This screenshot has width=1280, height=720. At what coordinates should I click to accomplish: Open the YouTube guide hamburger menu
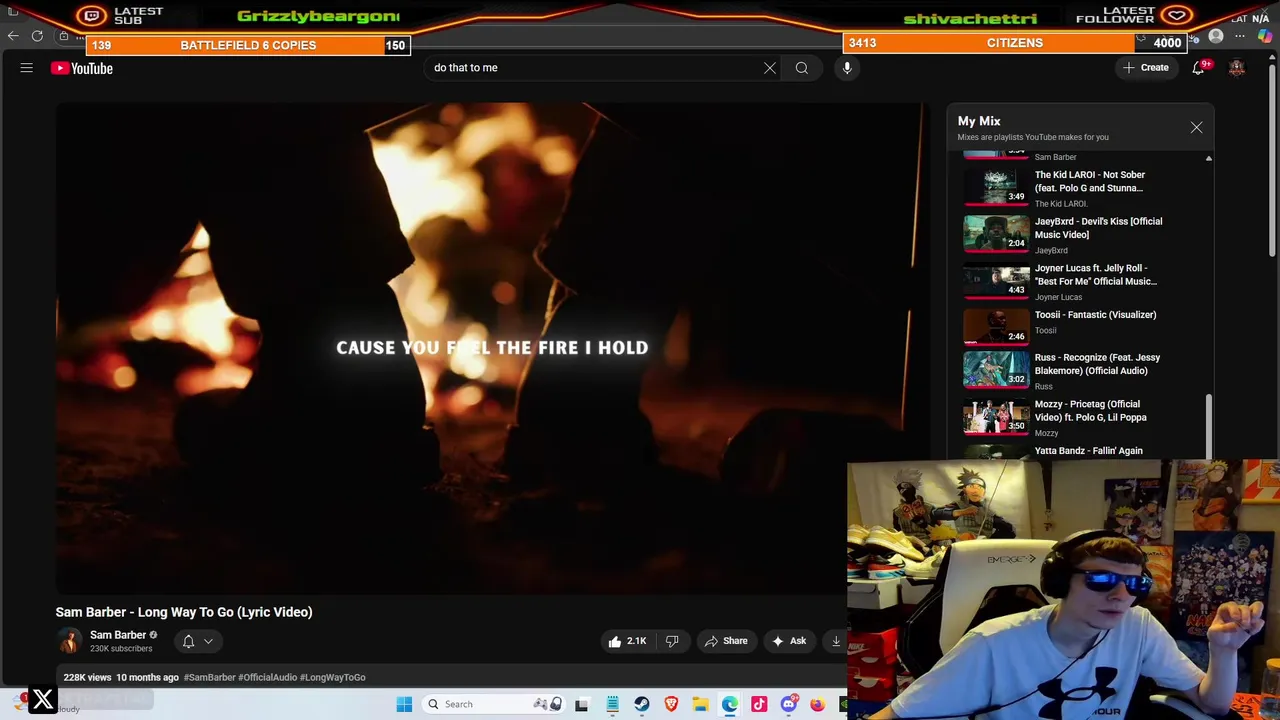(x=27, y=68)
